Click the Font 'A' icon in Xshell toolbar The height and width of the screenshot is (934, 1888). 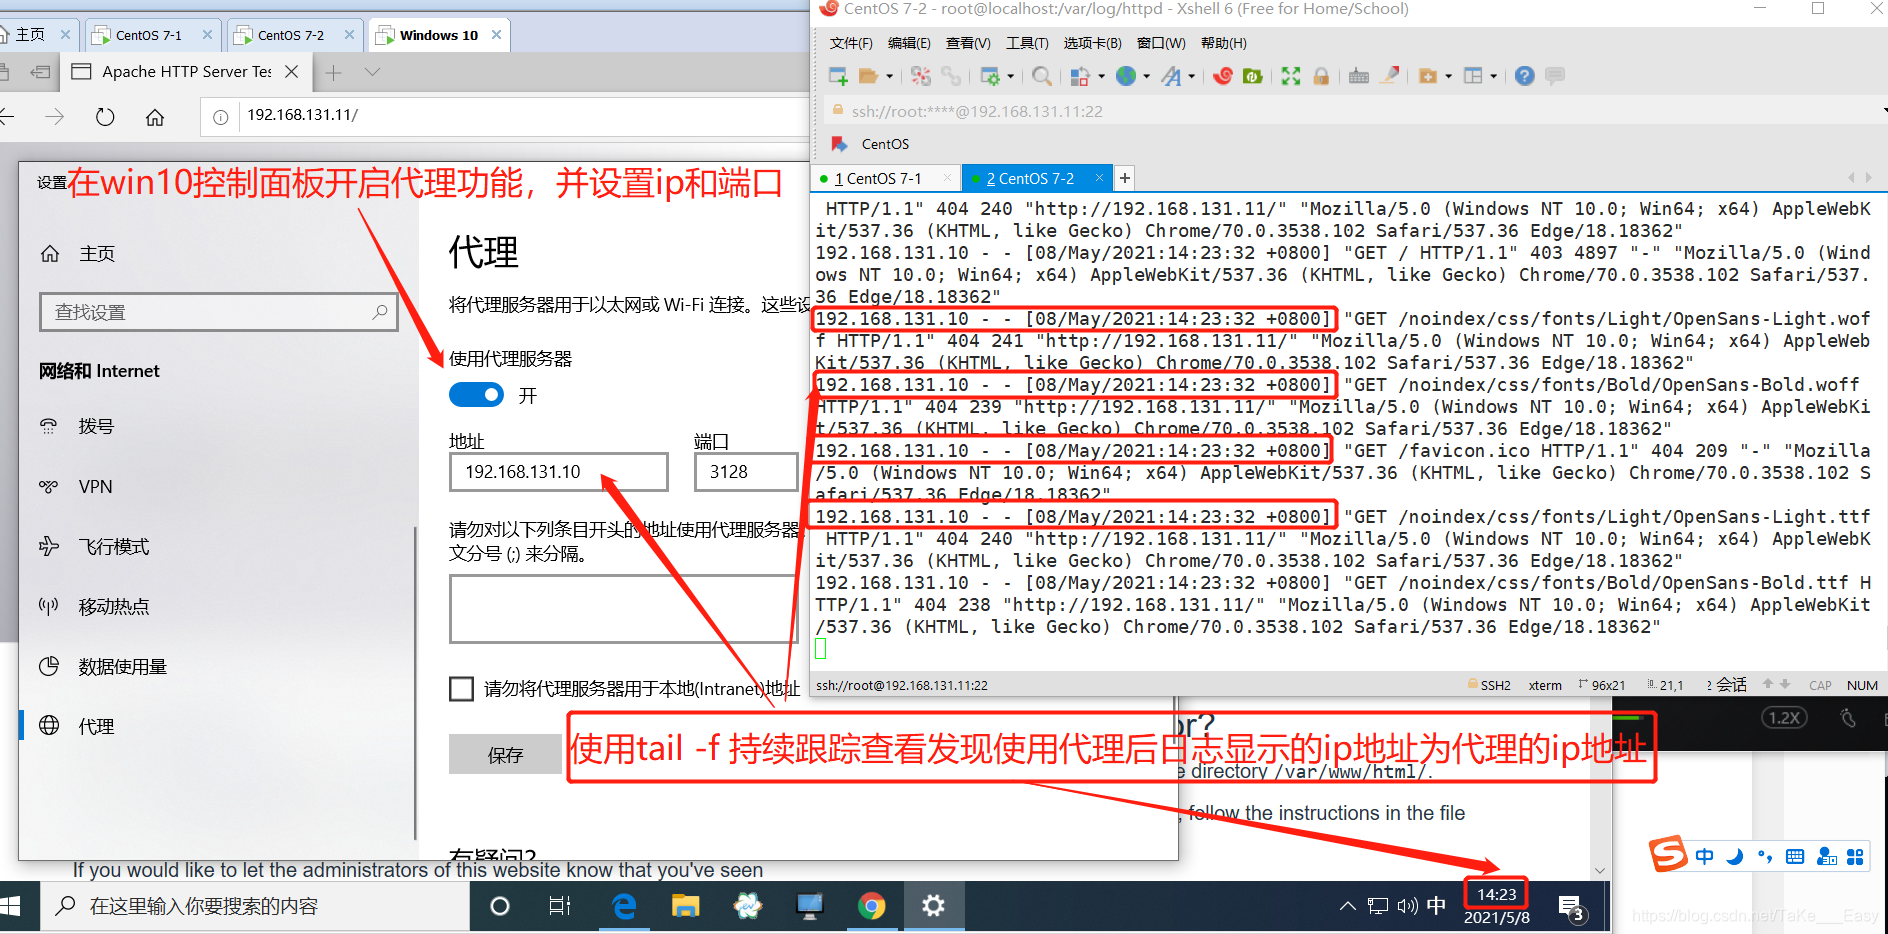(x=1171, y=76)
